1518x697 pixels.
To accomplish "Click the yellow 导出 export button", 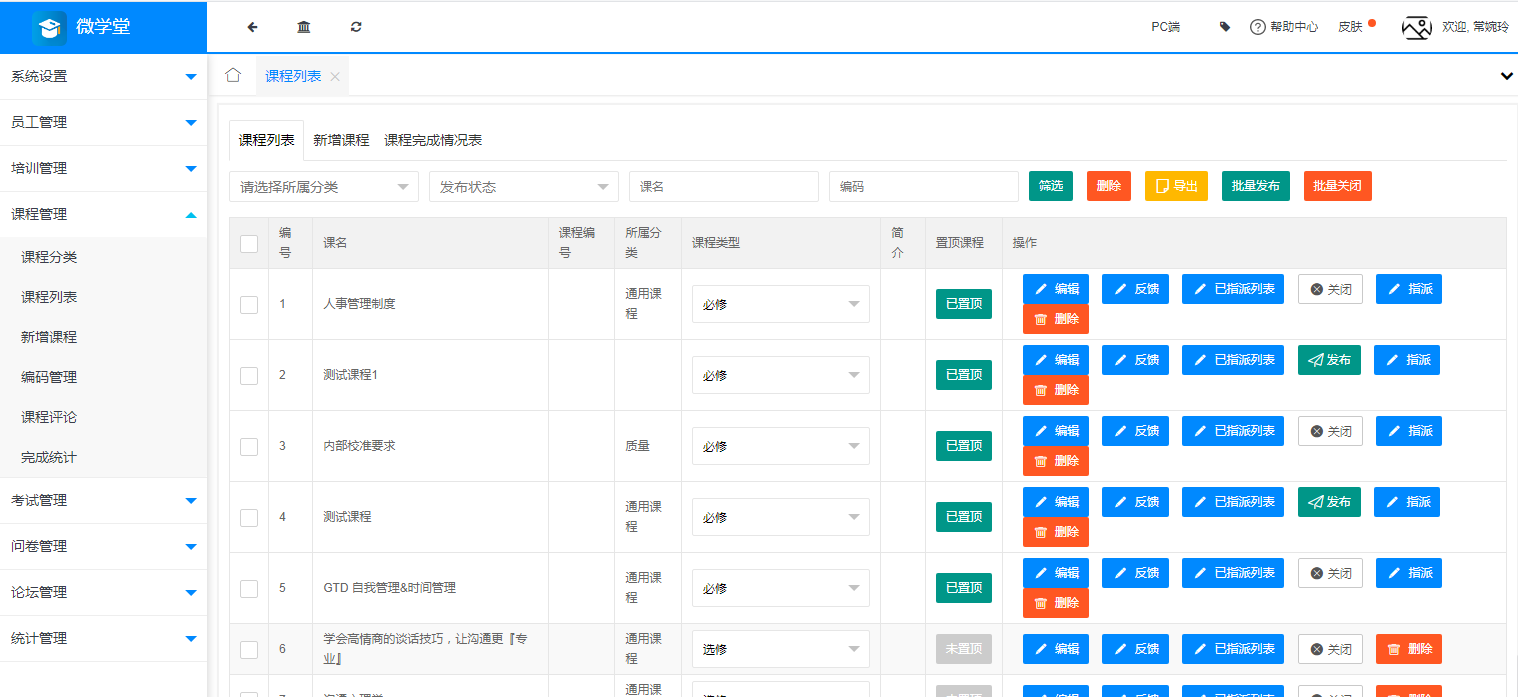I will 1176,186.
